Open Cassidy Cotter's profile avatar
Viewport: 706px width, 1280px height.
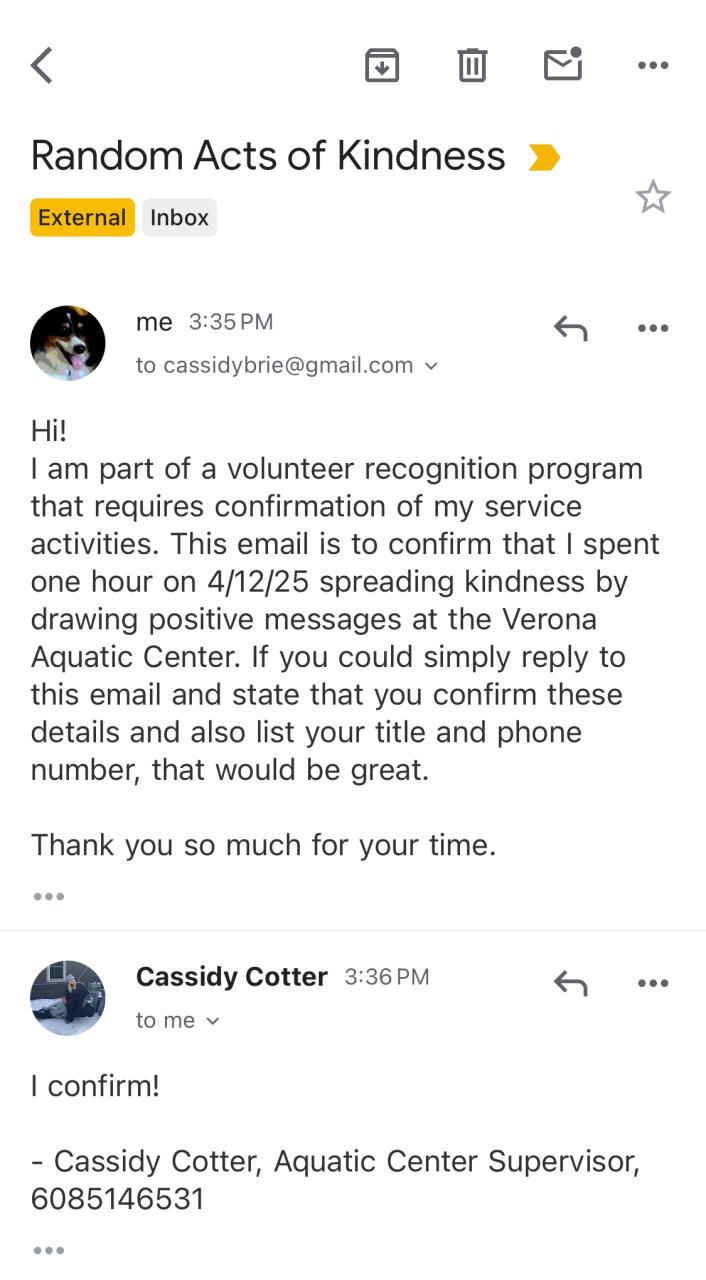pyautogui.click(x=68, y=998)
